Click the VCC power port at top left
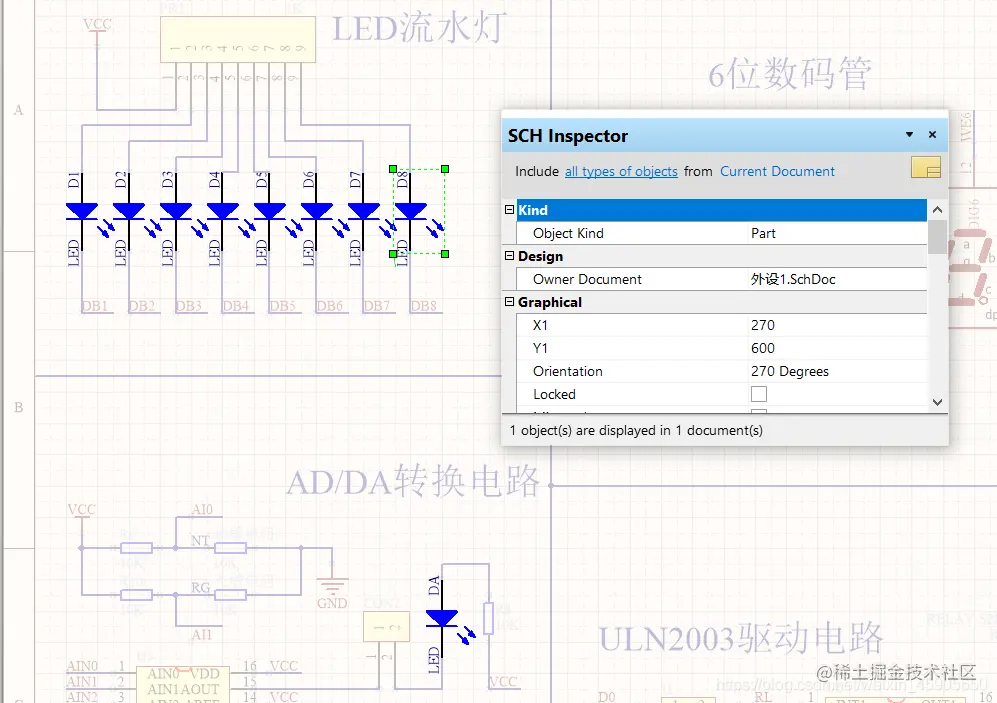Image resolution: width=997 pixels, height=703 pixels. (97, 32)
